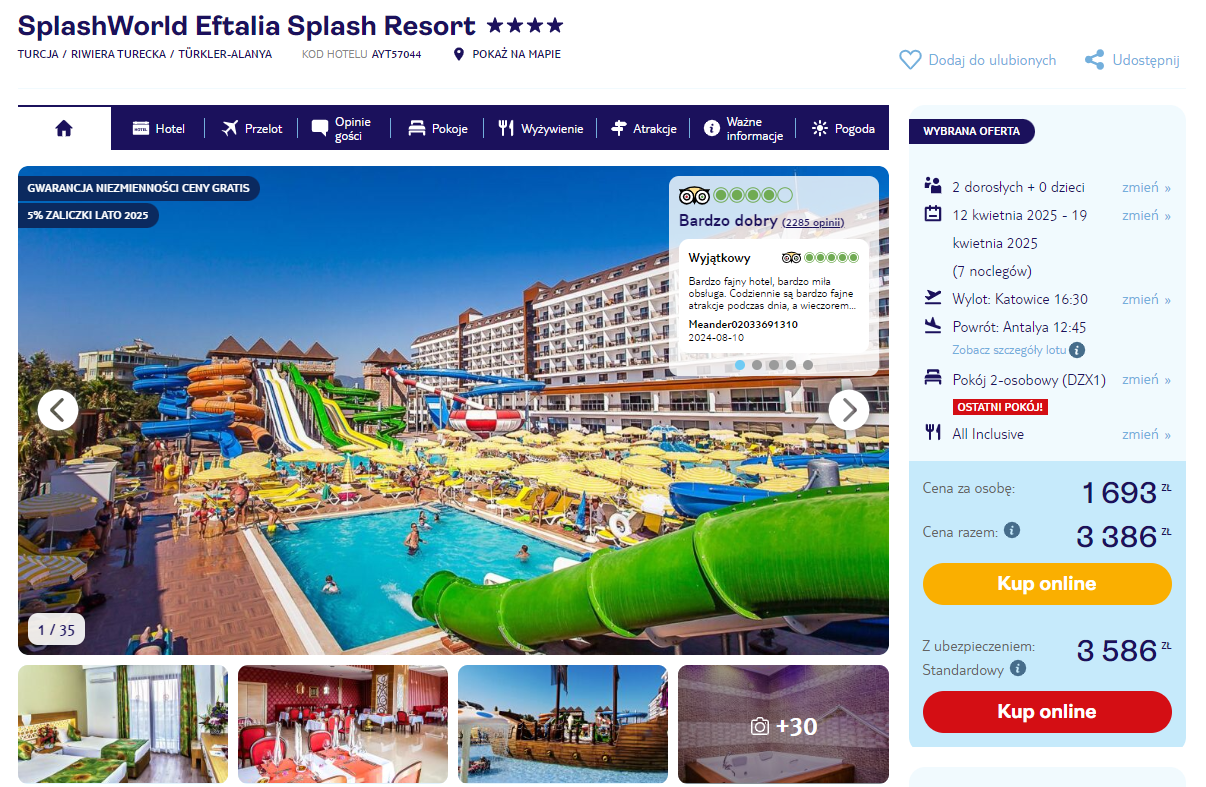Show next photo with right arrow
Screen dimensions: 1206x787
point(849,410)
